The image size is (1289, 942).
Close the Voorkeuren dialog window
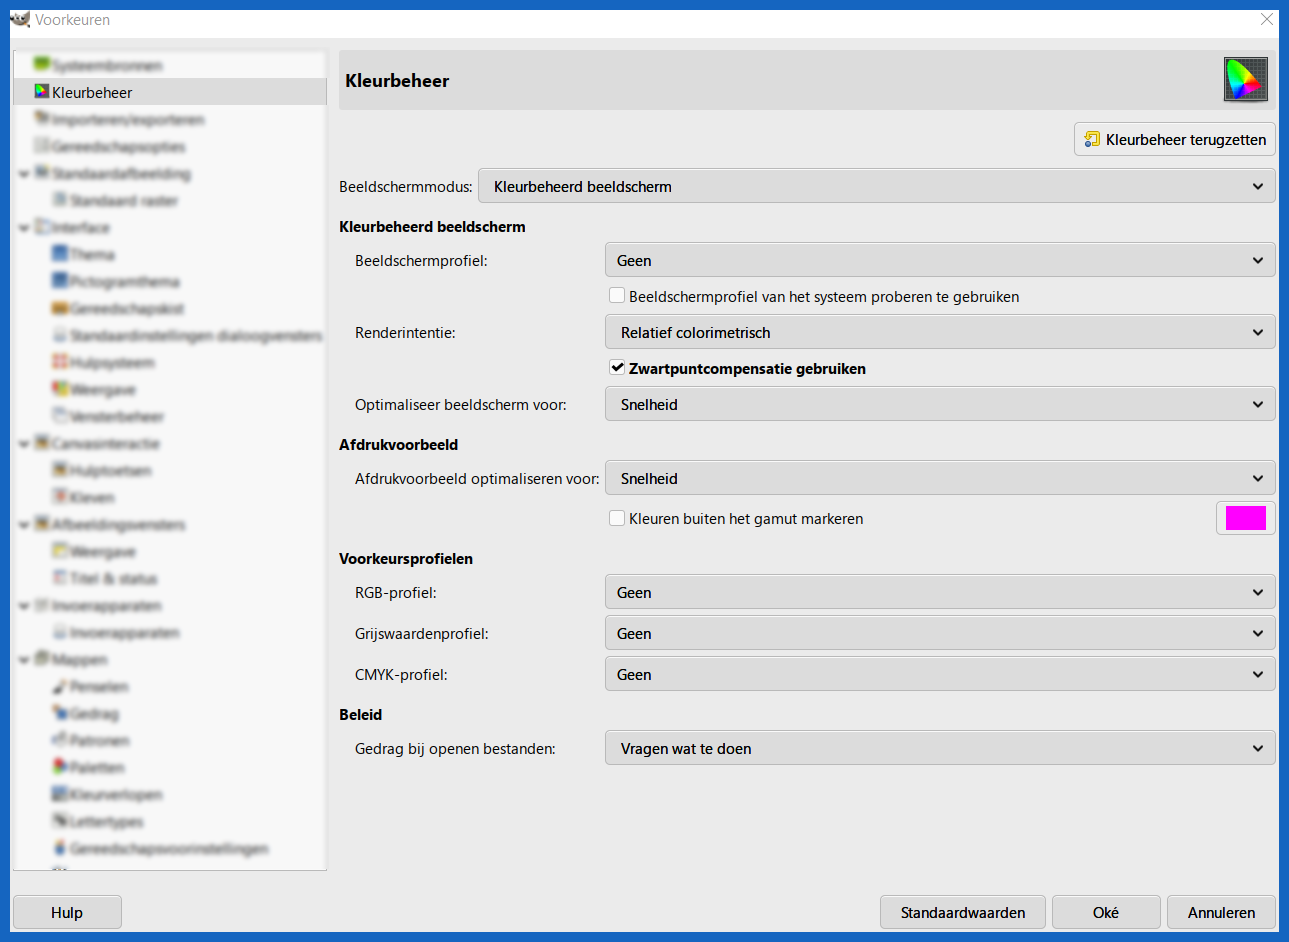1267,19
